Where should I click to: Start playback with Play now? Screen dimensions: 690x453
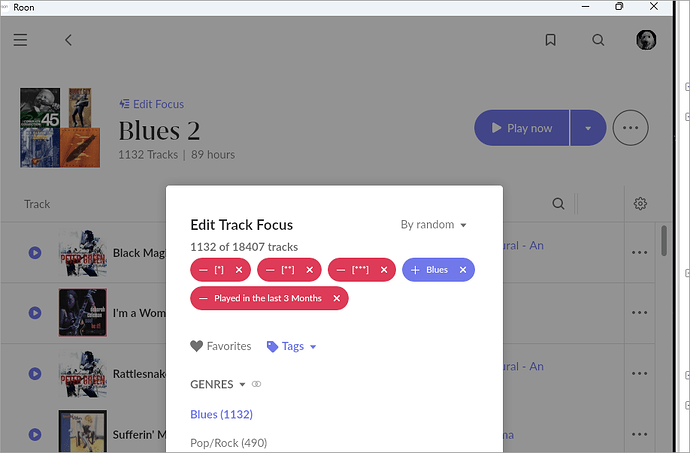521,128
